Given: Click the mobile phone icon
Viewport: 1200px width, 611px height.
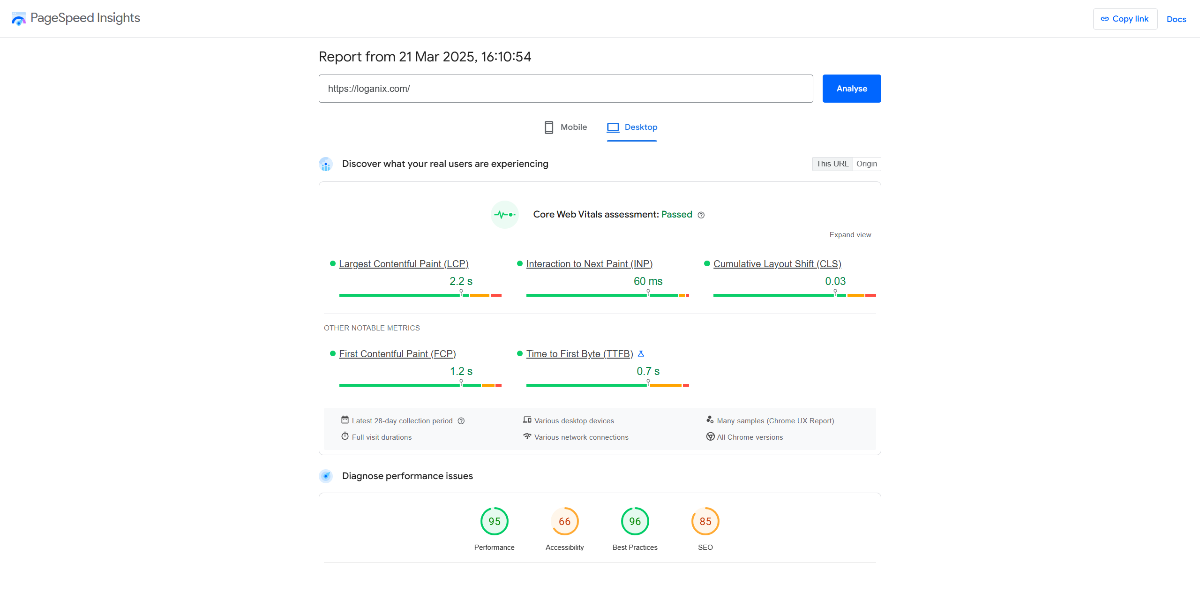Looking at the screenshot, I should coord(549,127).
